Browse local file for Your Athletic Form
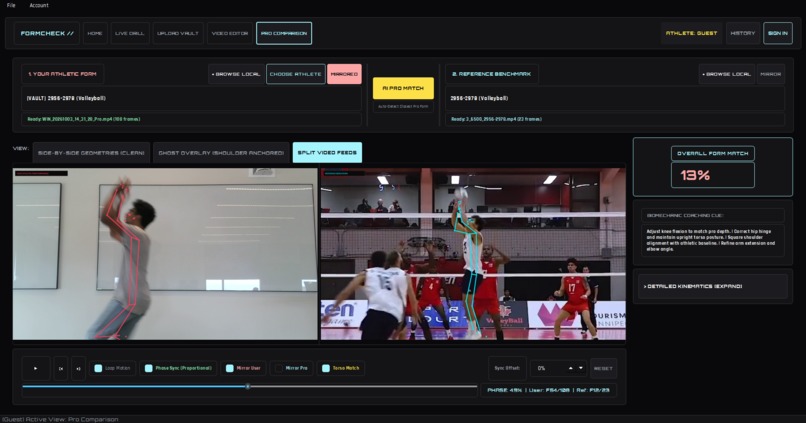This screenshot has height=423, width=806. (236, 74)
